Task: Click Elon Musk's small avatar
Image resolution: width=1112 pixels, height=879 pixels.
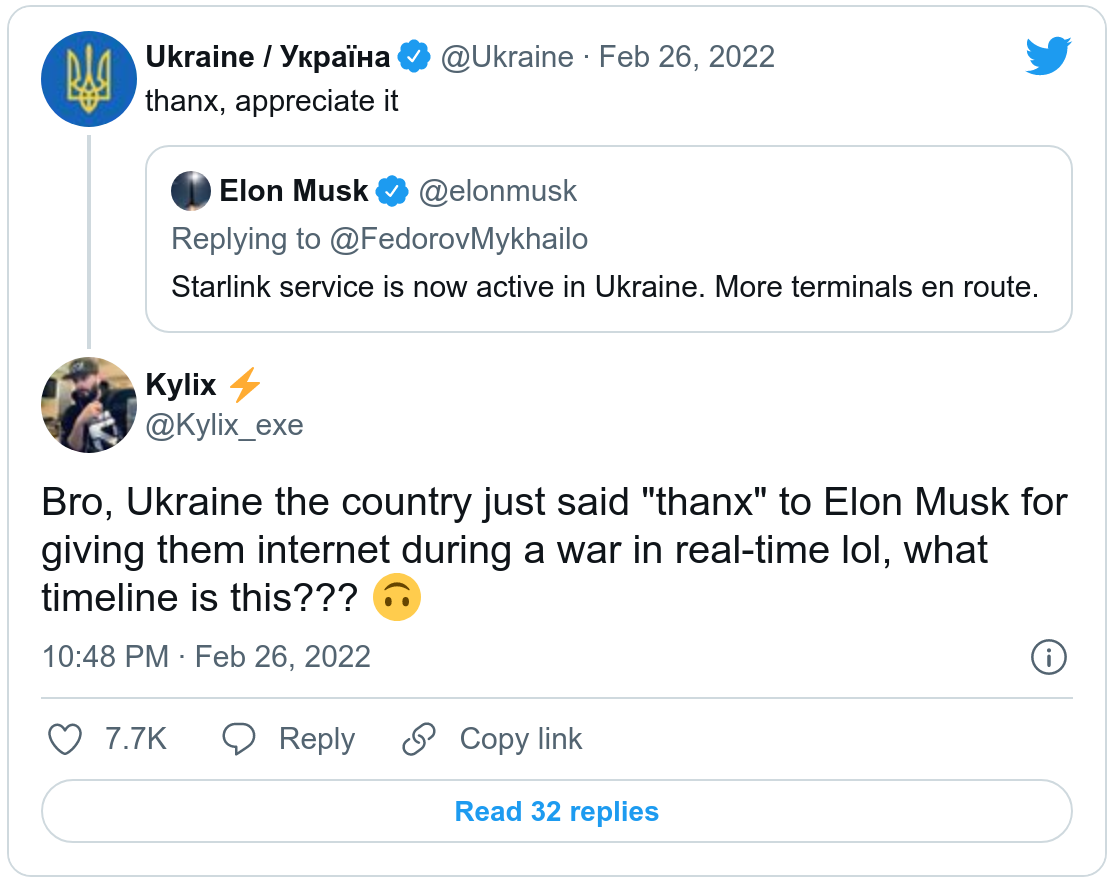Action: click(x=191, y=191)
